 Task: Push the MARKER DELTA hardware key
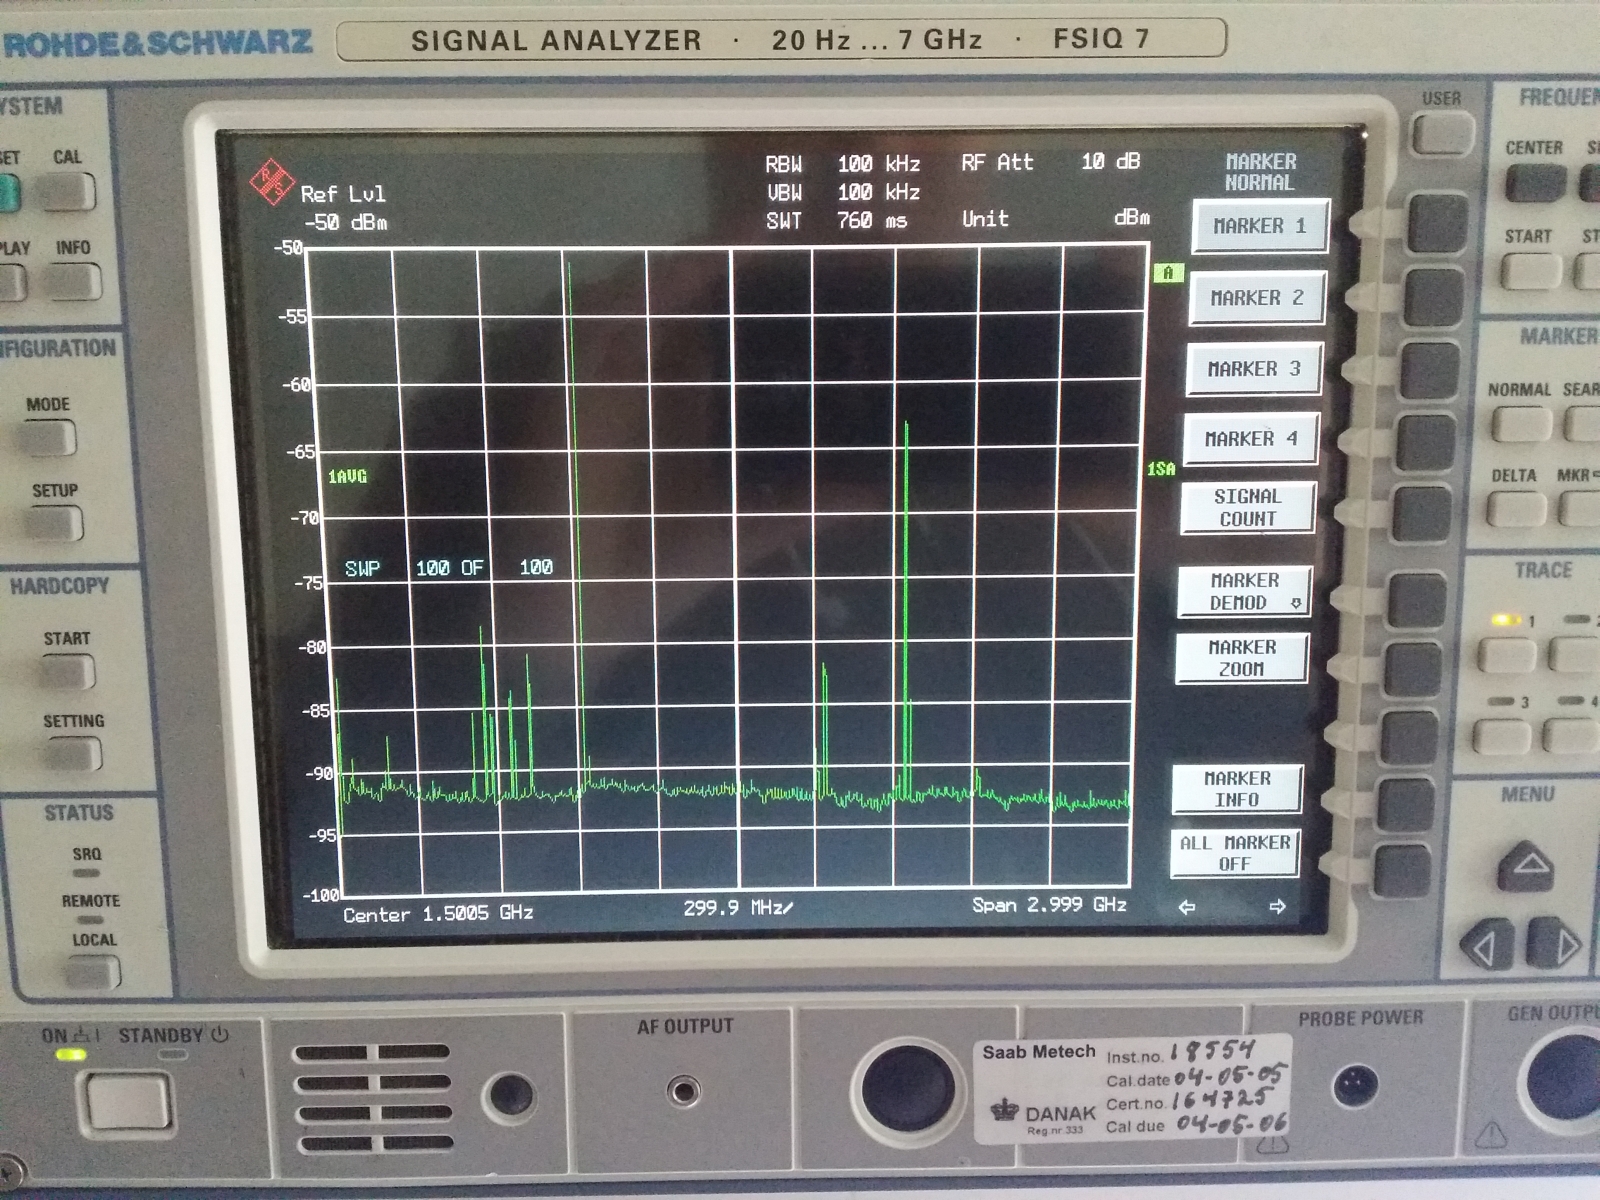[1516, 509]
